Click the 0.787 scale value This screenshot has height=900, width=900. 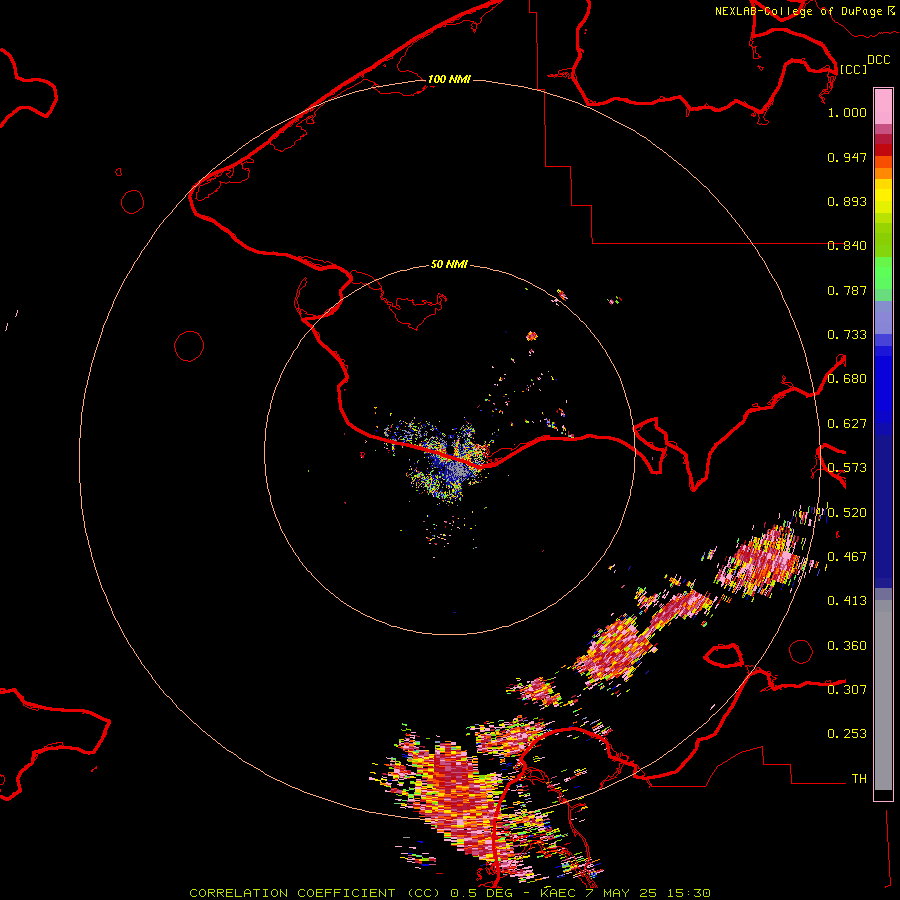coord(847,290)
